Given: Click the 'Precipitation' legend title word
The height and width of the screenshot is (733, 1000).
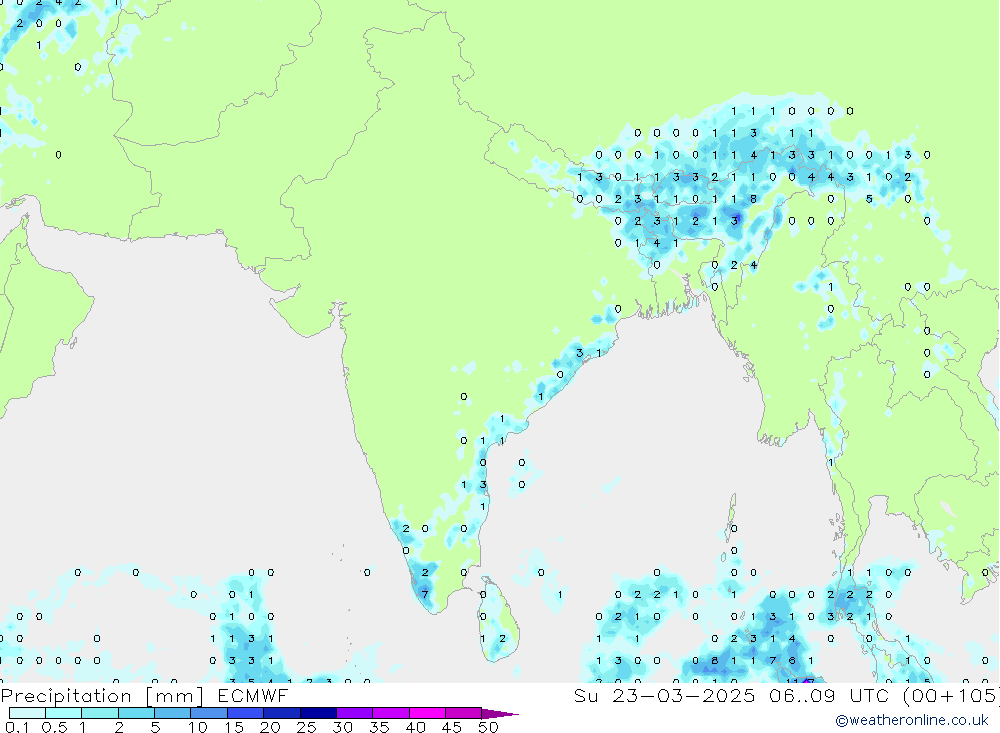Looking at the screenshot, I should (66, 696).
